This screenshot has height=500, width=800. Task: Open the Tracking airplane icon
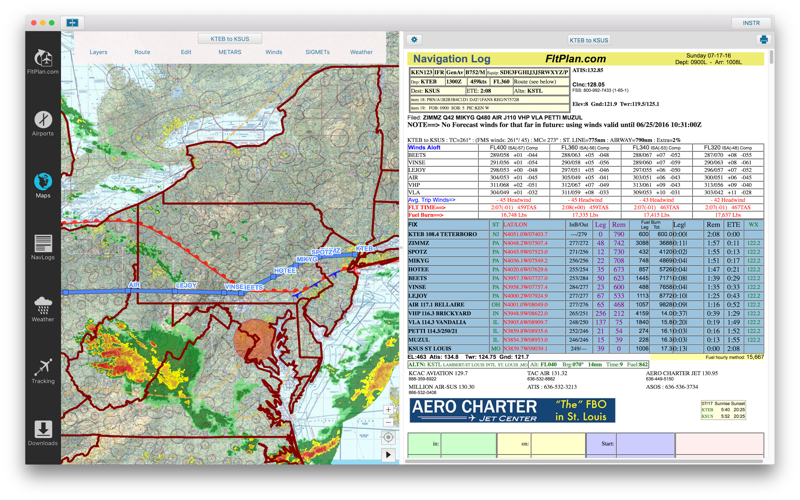tap(43, 371)
